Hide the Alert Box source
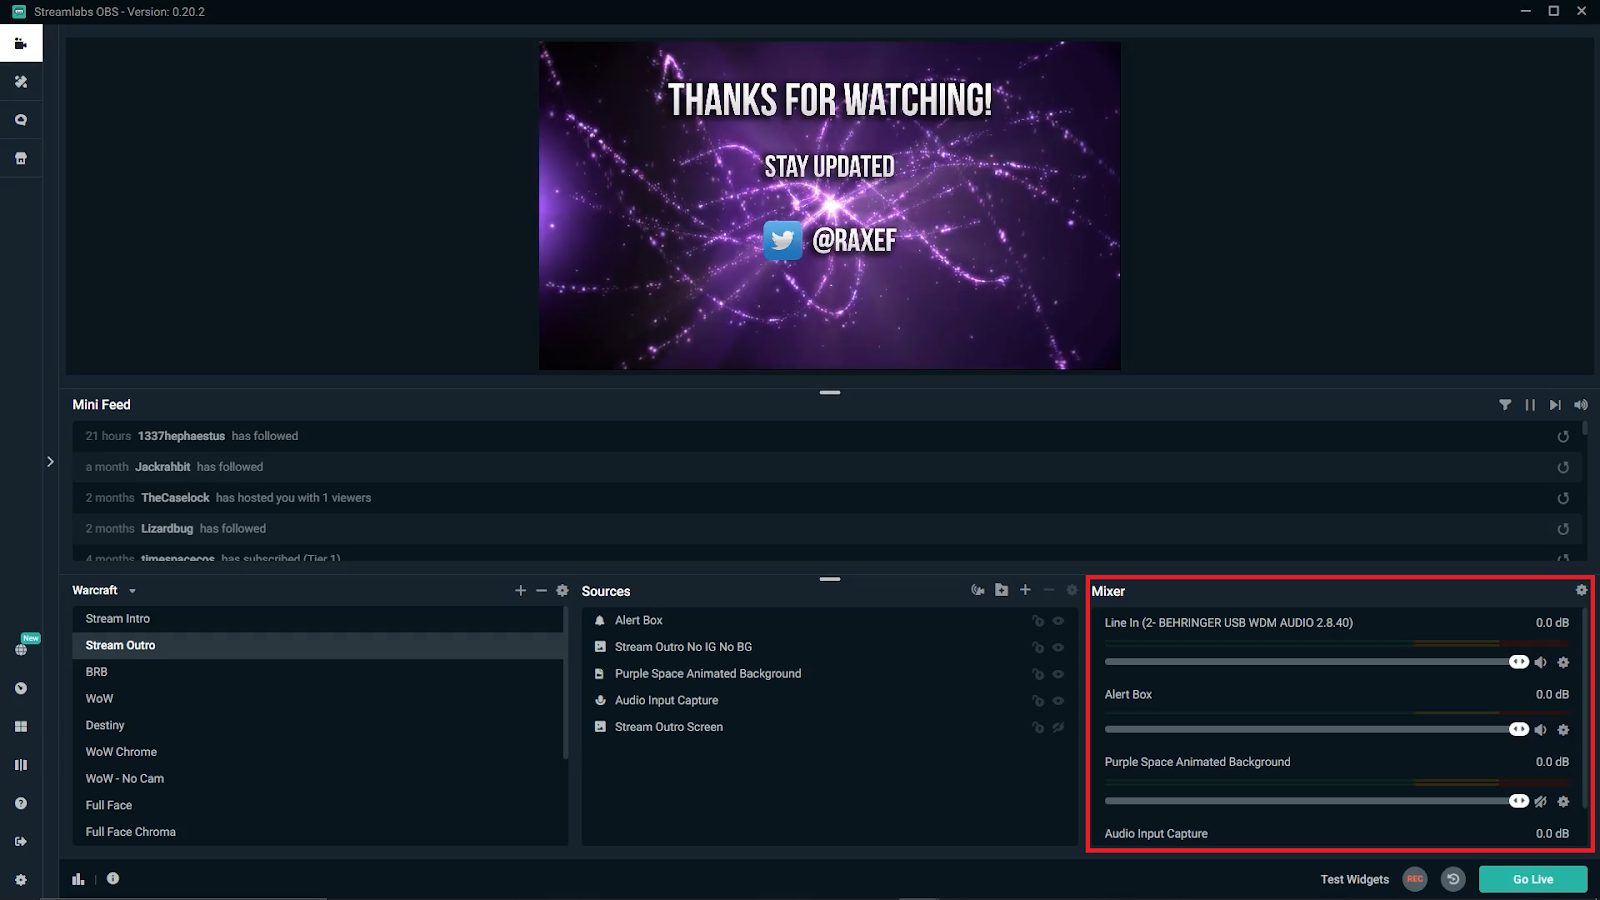This screenshot has width=1600, height=900. 1058,621
